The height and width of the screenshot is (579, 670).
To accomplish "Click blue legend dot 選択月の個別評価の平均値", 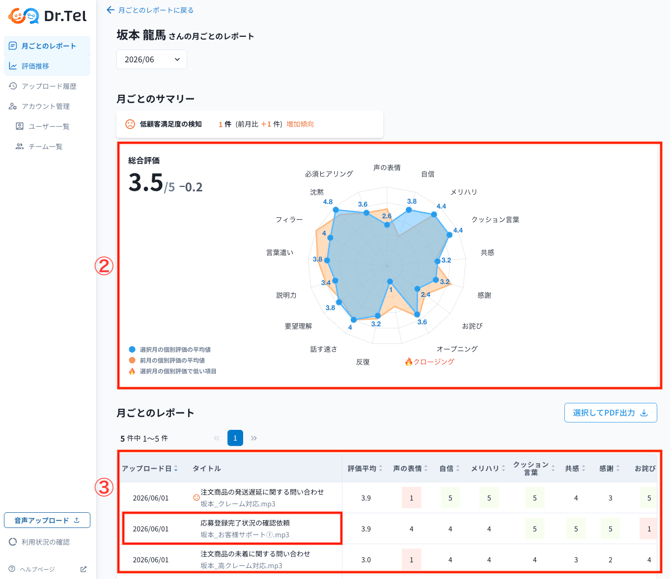I will click(132, 349).
